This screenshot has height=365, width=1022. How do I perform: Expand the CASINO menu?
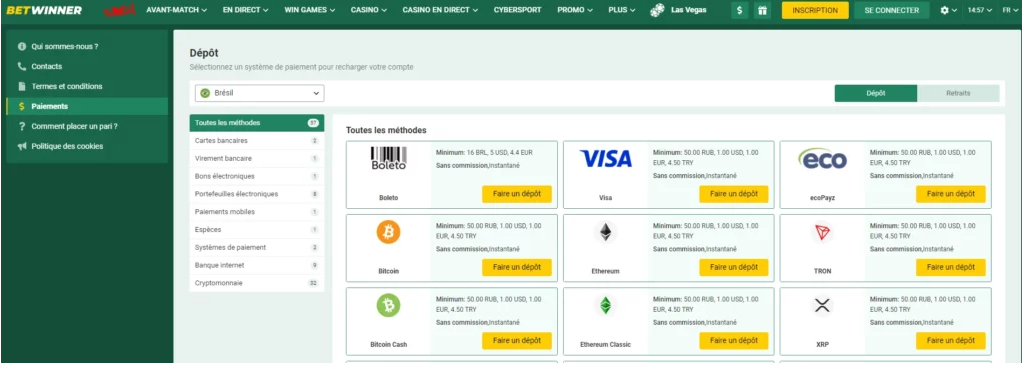[368, 10]
